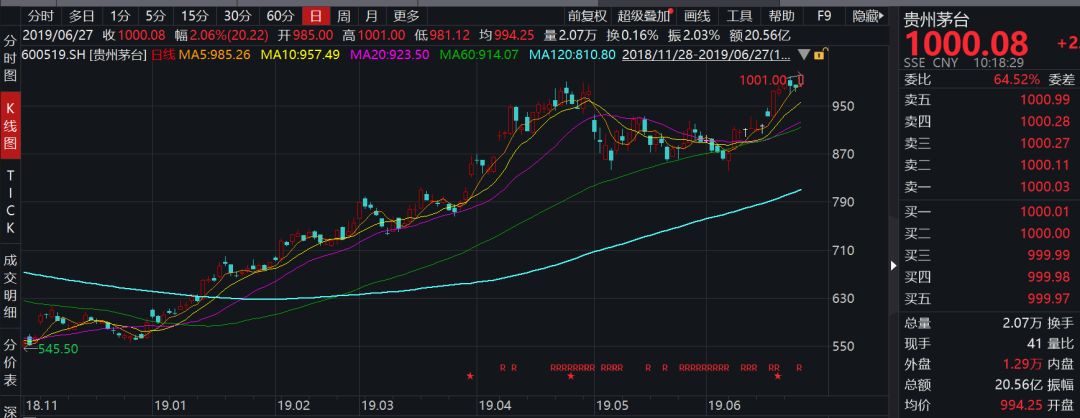This screenshot has width=1080, height=418.
Task: Open the 更多 more periods dropdown
Action: point(406,16)
